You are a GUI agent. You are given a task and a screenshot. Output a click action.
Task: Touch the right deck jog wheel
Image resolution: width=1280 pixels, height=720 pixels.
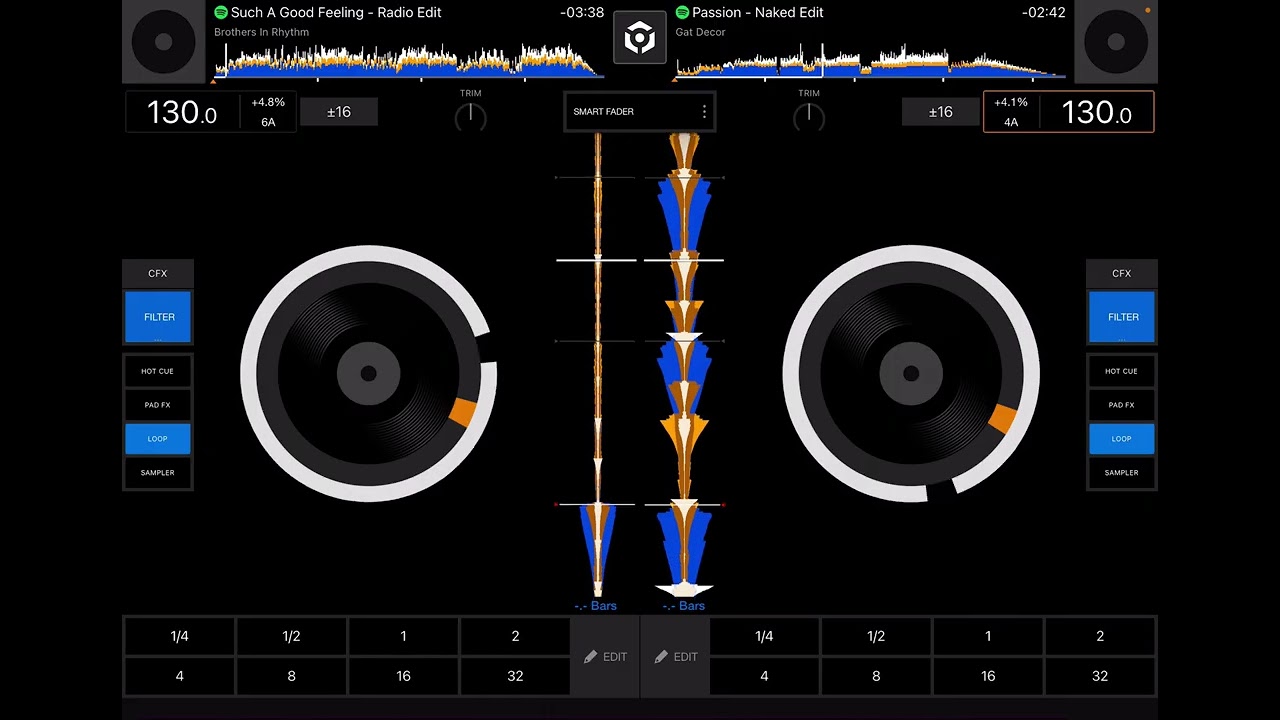click(911, 373)
